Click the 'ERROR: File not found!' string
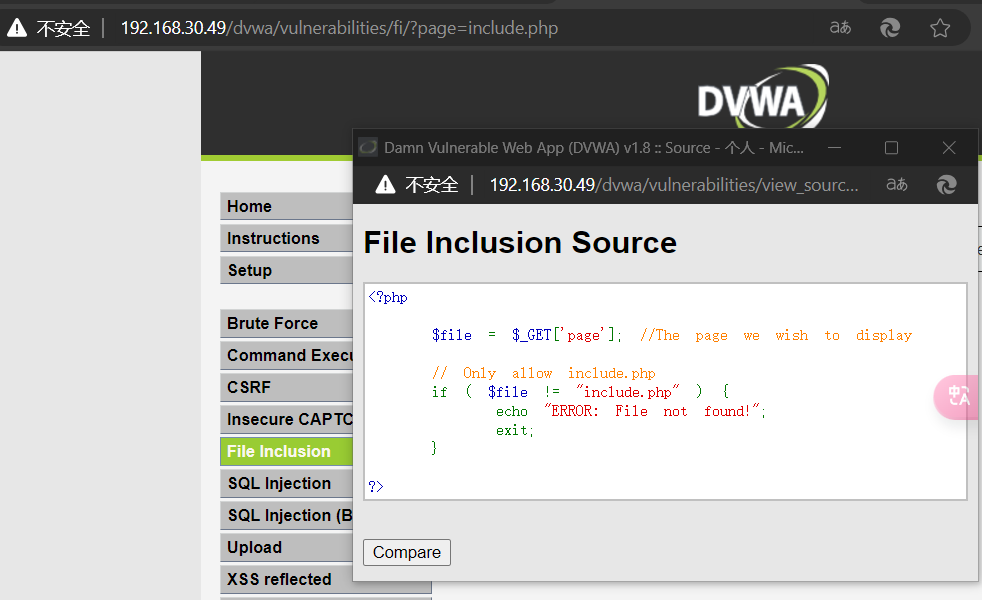982x600 pixels. tap(652, 411)
